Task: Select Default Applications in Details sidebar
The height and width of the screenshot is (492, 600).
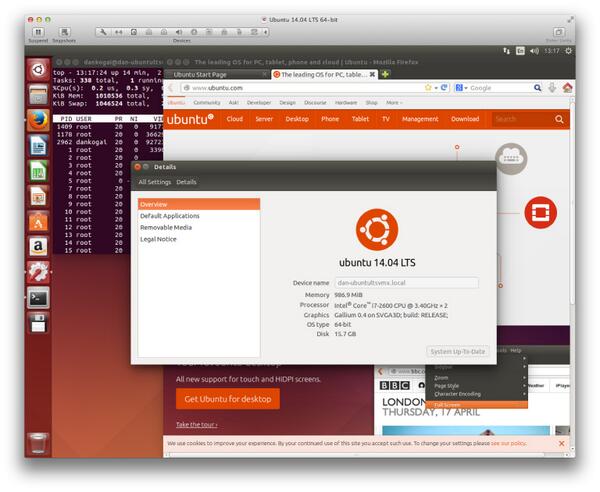Action: [199, 216]
